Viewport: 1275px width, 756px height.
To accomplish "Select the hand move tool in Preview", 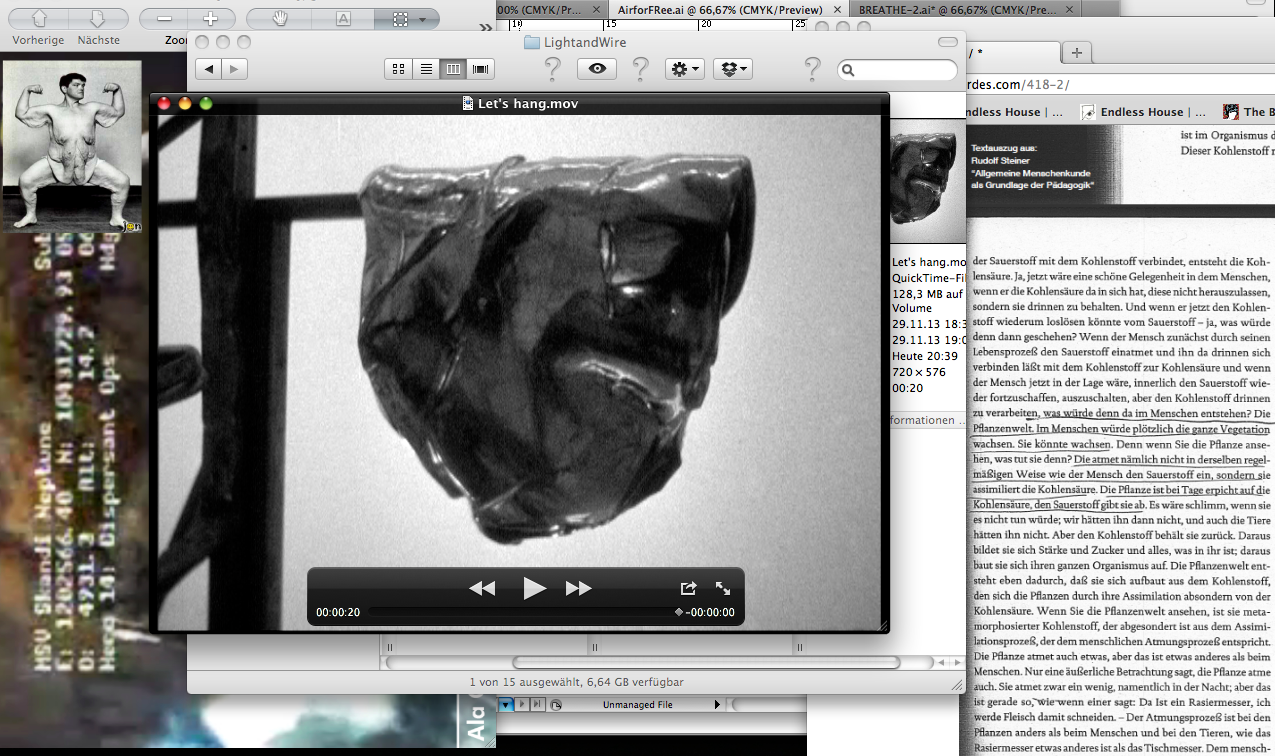I will coord(281,18).
